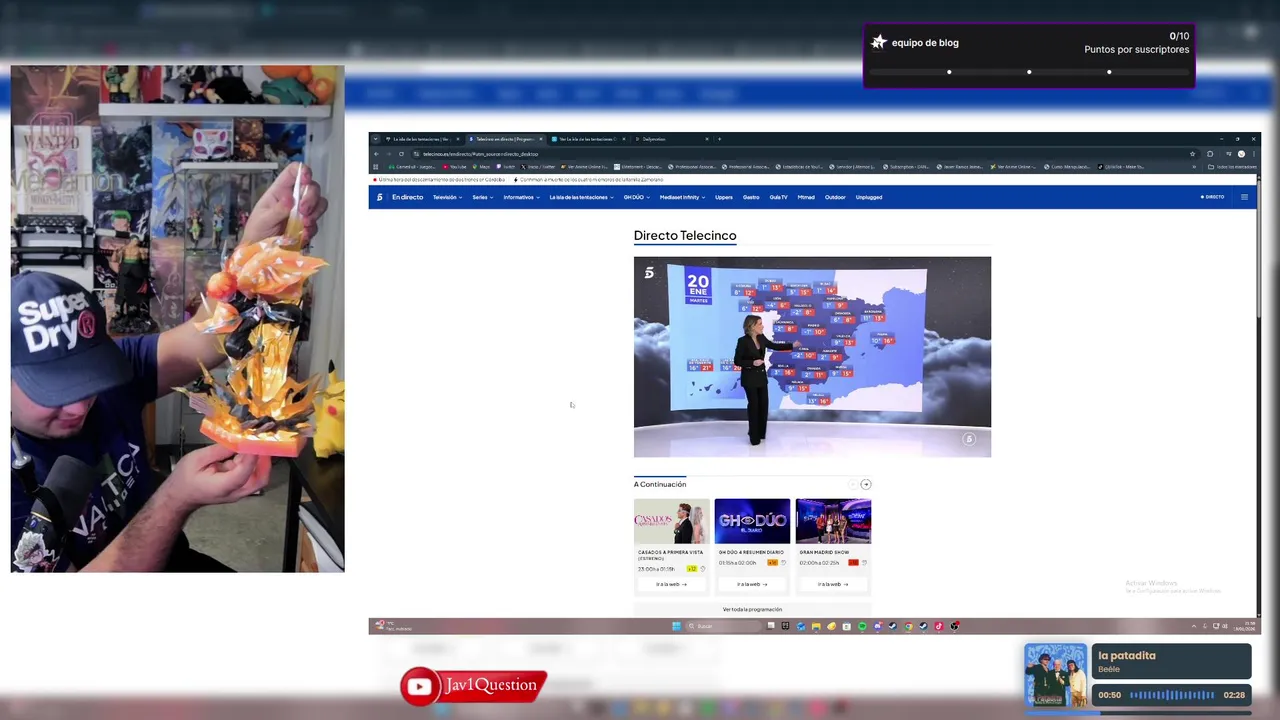Click the previous arrow in A Continuación
The image size is (1280, 720).
[x=852, y=484]
